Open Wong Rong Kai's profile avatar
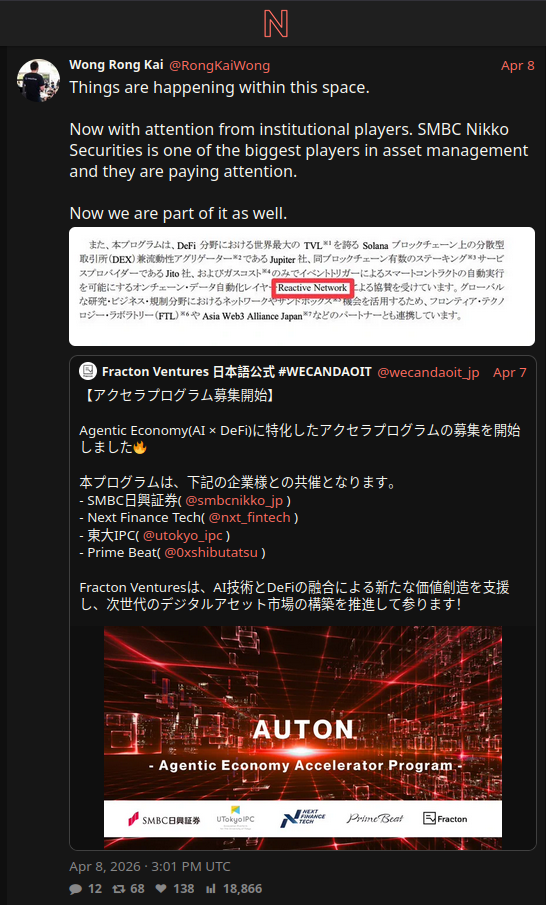The width and height of the screenshot is (546, 905). pyautogui.click(x=38, y=80)
